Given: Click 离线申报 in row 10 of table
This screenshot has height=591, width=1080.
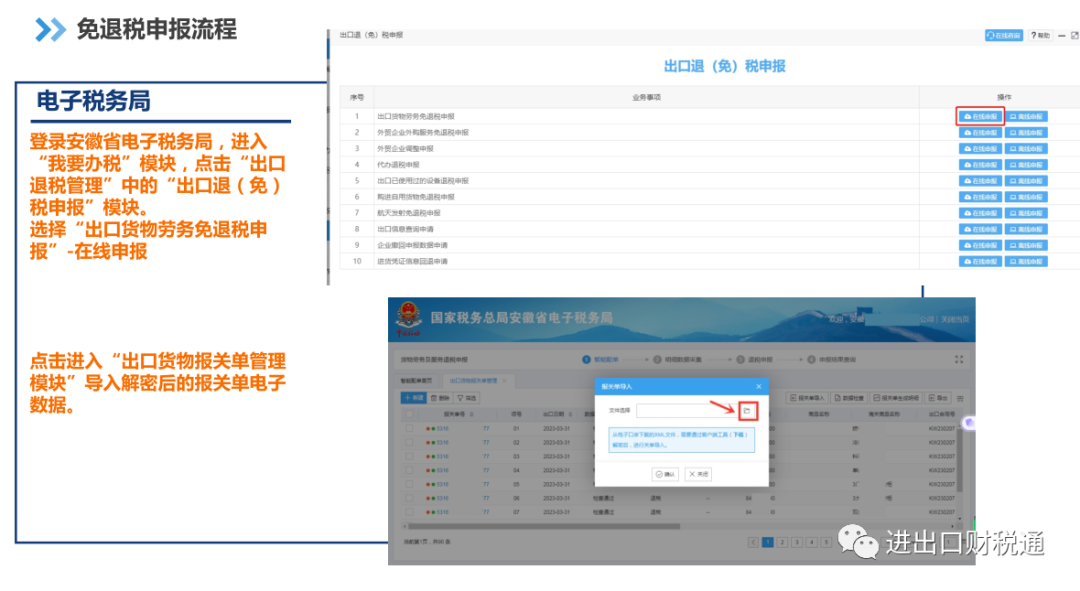Looking at the screenshot, I should [1026, 261].
